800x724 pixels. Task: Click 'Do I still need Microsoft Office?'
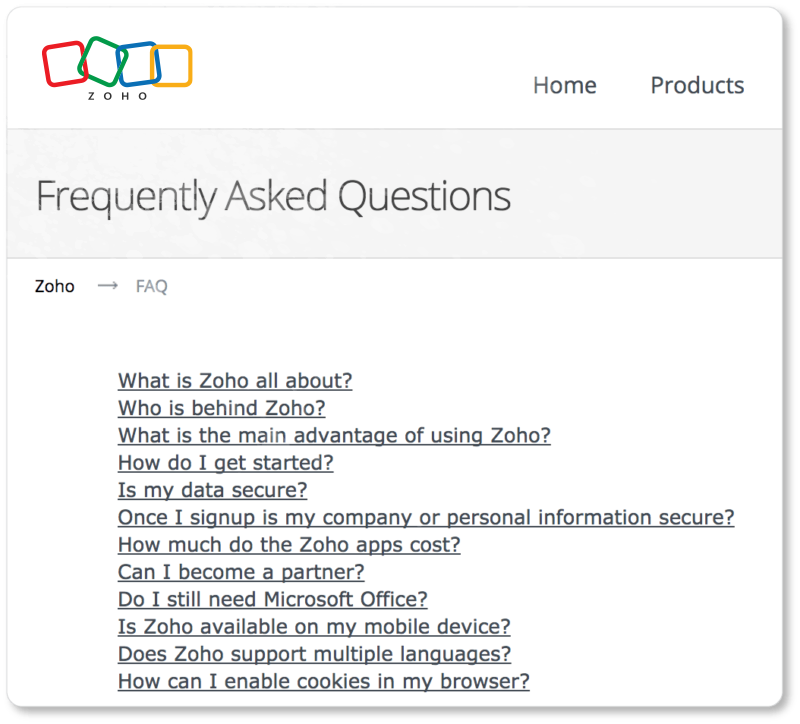coord(272,599)
